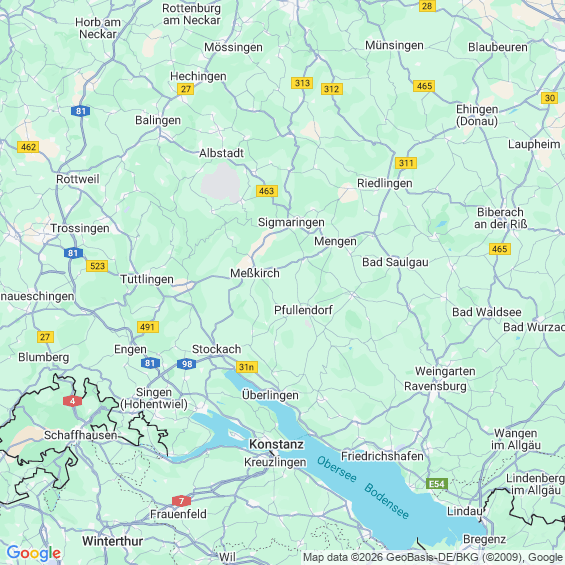Click the red route 7 shield near Frauenfeld

pos(181,501)
